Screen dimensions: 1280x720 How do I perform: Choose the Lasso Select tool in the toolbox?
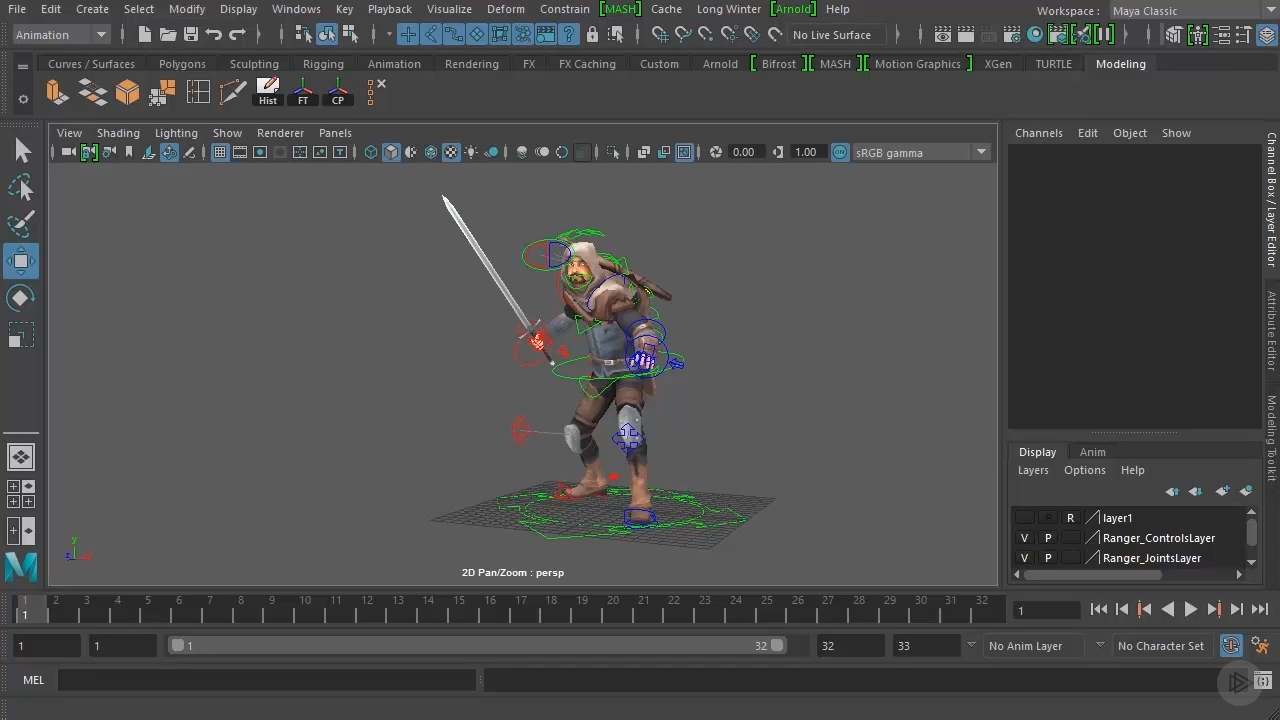(21, 187)
